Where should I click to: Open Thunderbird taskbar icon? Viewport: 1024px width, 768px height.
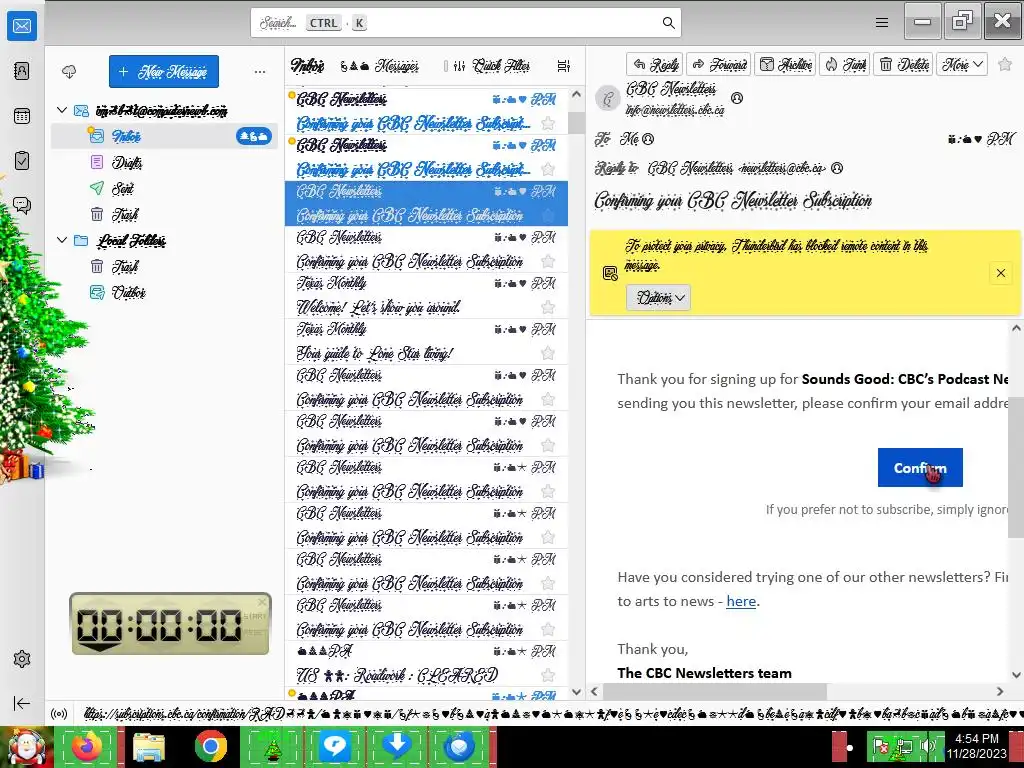tap(459, 746)
